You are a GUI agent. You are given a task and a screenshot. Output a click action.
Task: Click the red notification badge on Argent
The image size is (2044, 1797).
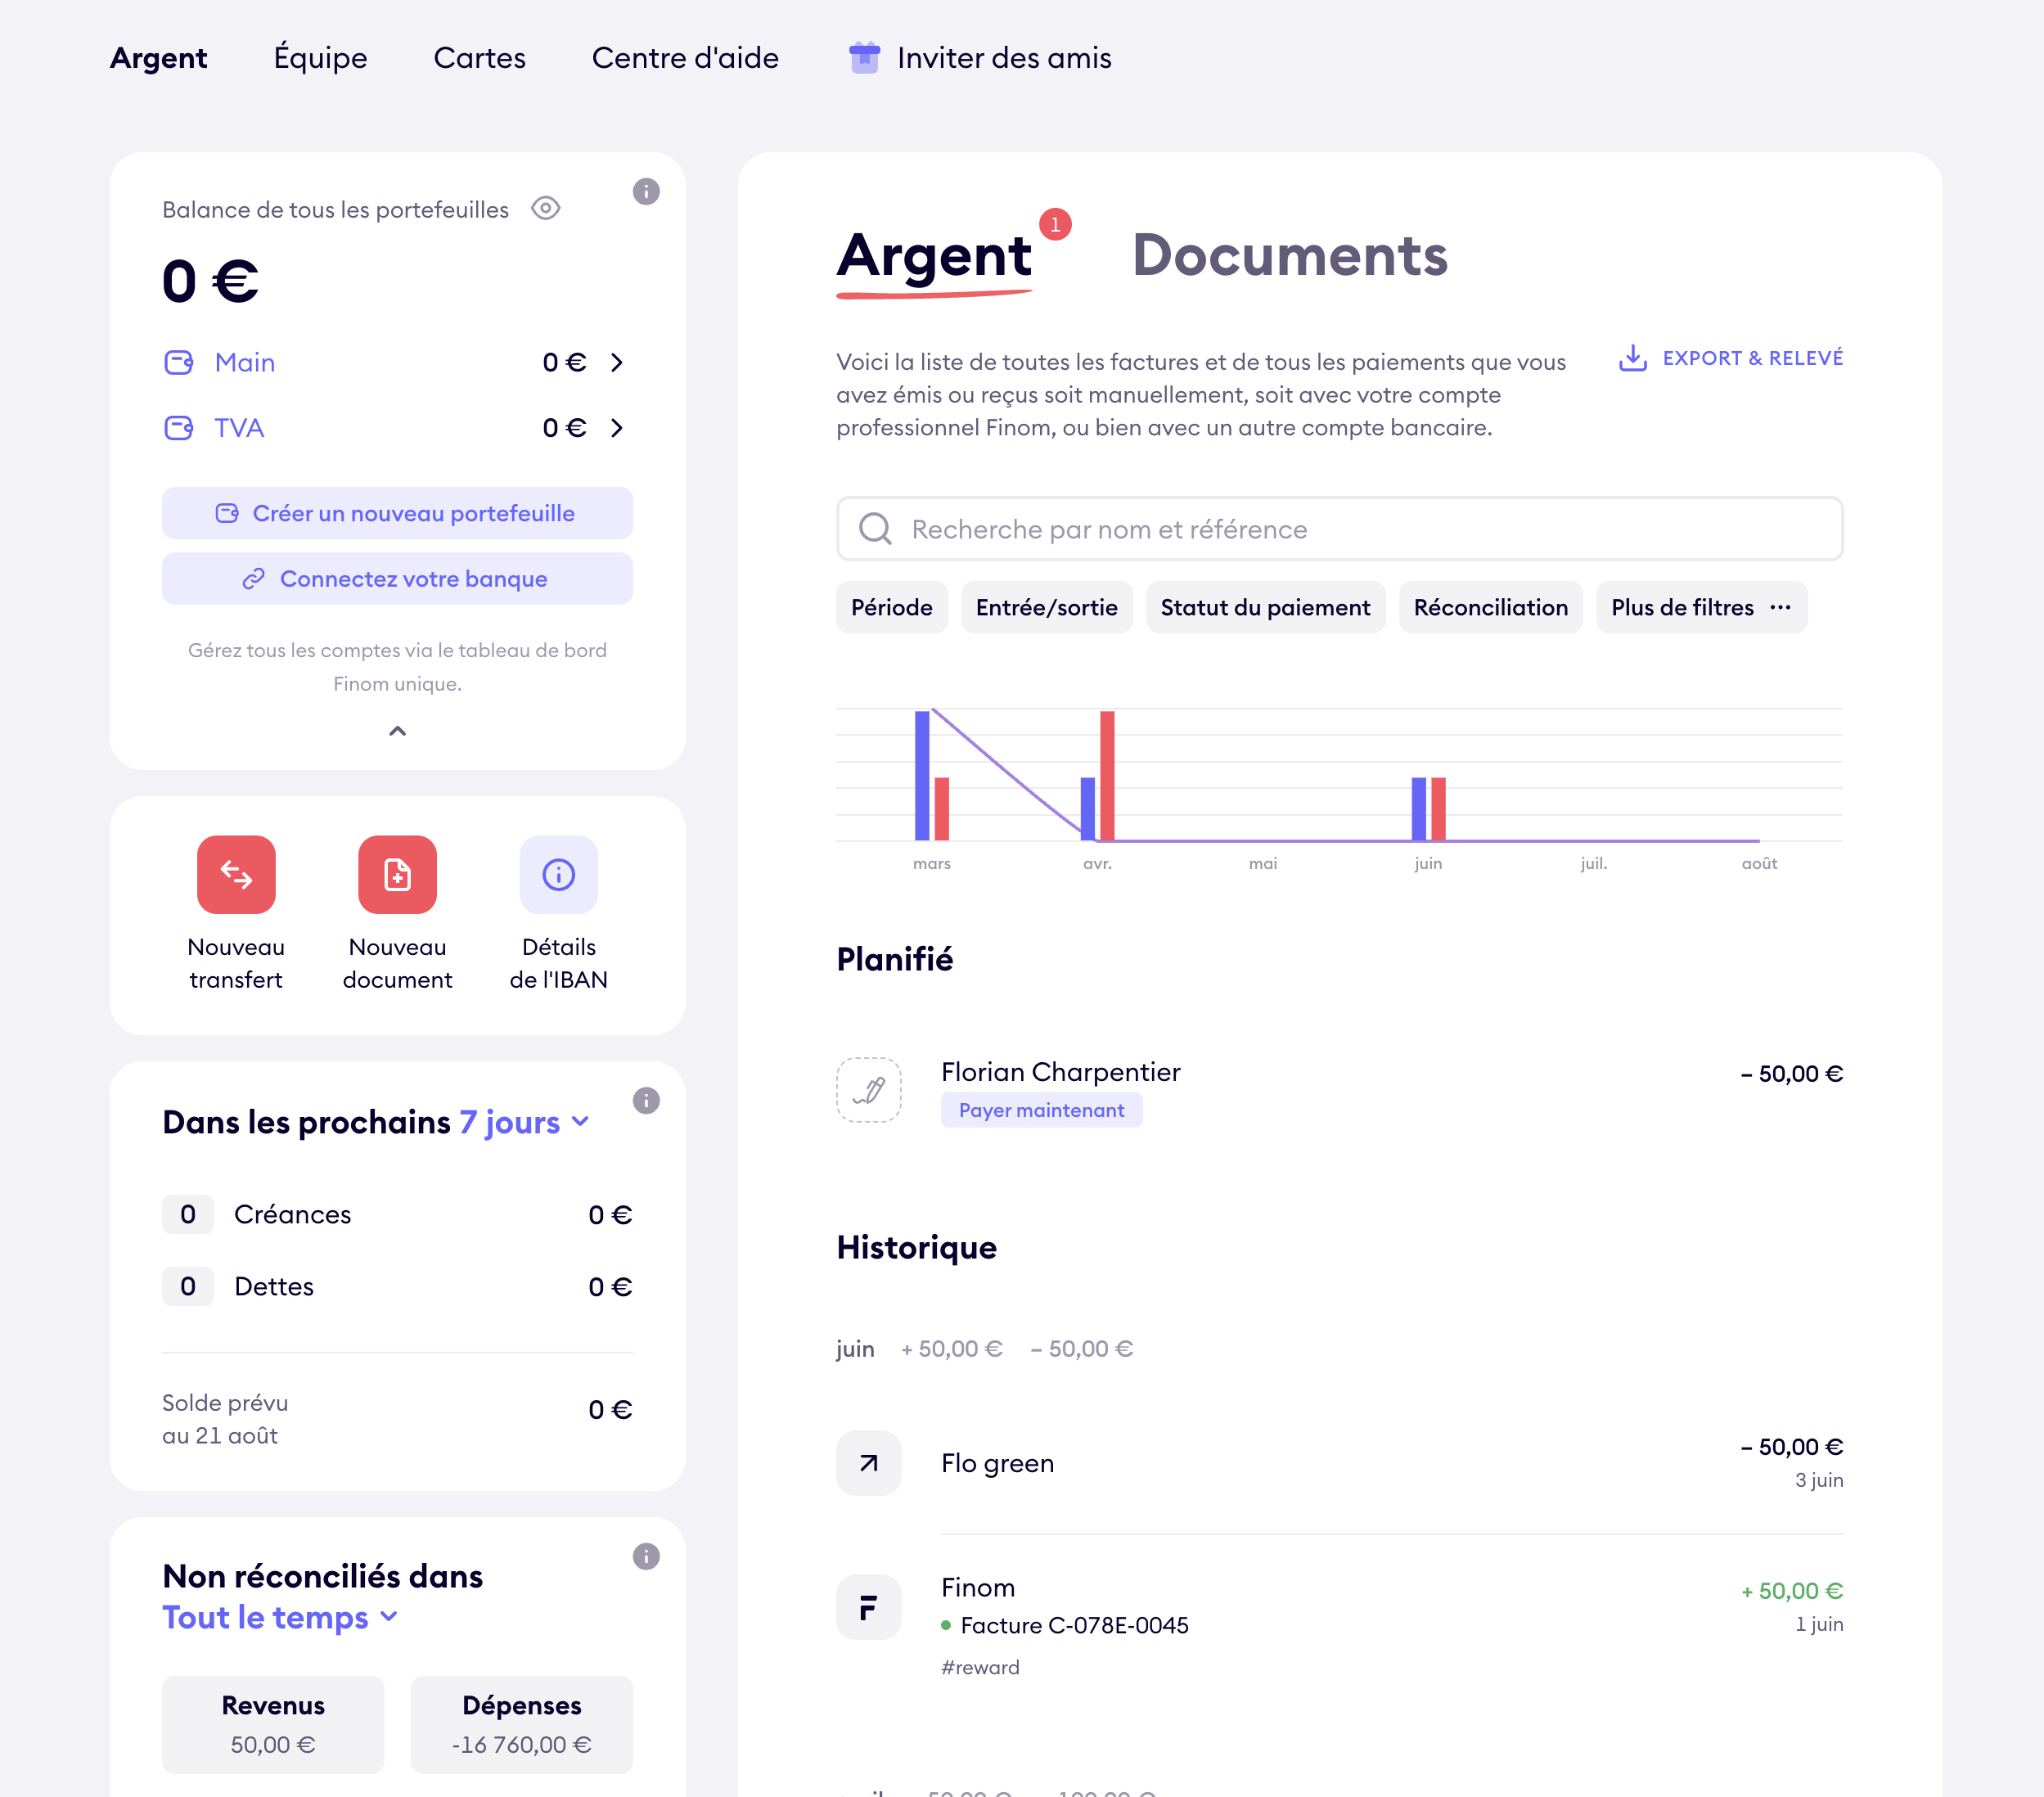(x=1055, y=224)
